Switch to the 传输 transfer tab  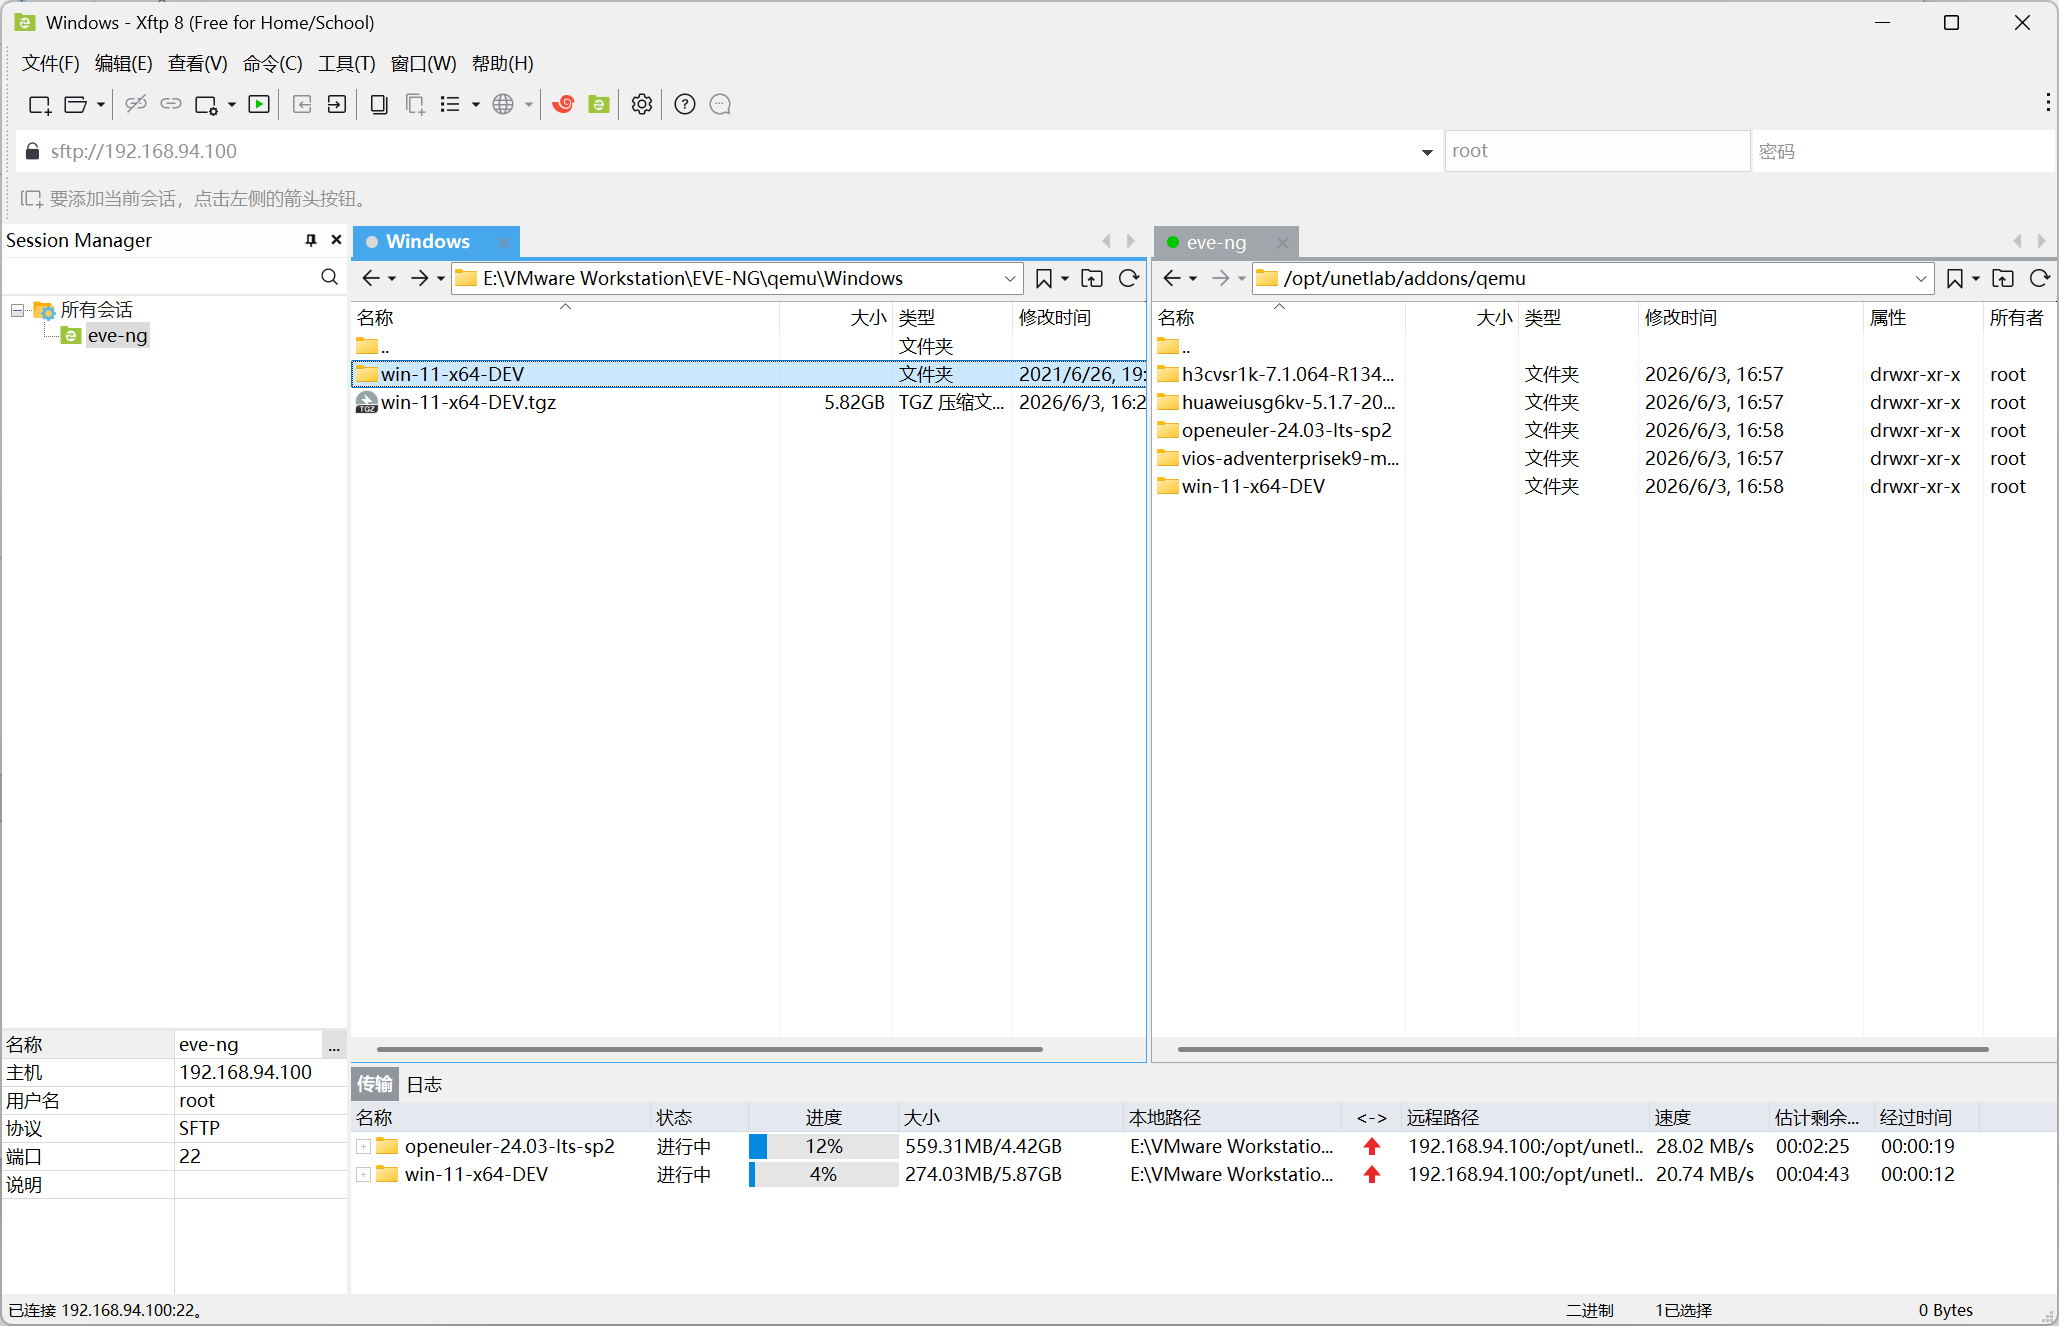click(375, 1085)
